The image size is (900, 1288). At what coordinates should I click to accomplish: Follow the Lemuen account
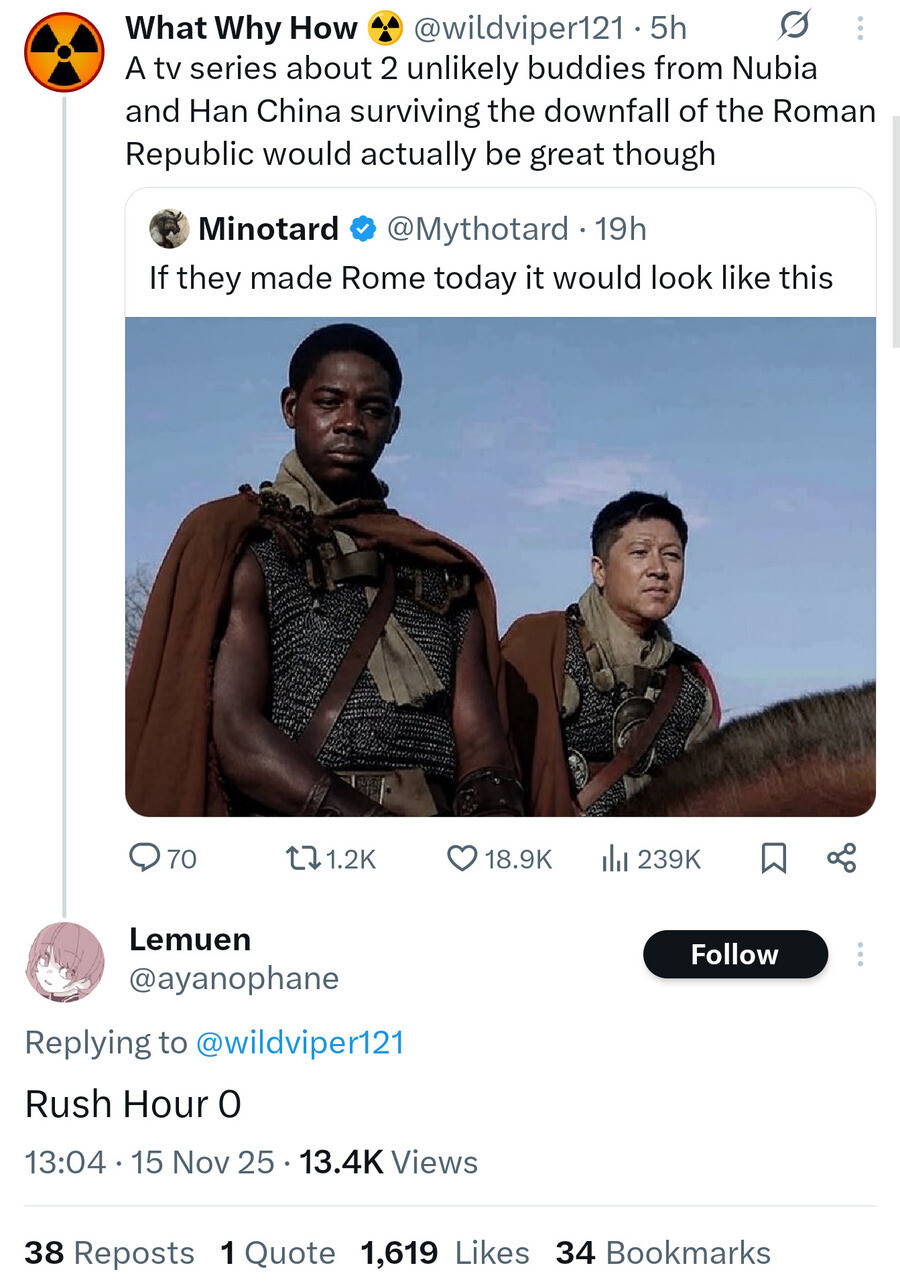click(735, 954)
